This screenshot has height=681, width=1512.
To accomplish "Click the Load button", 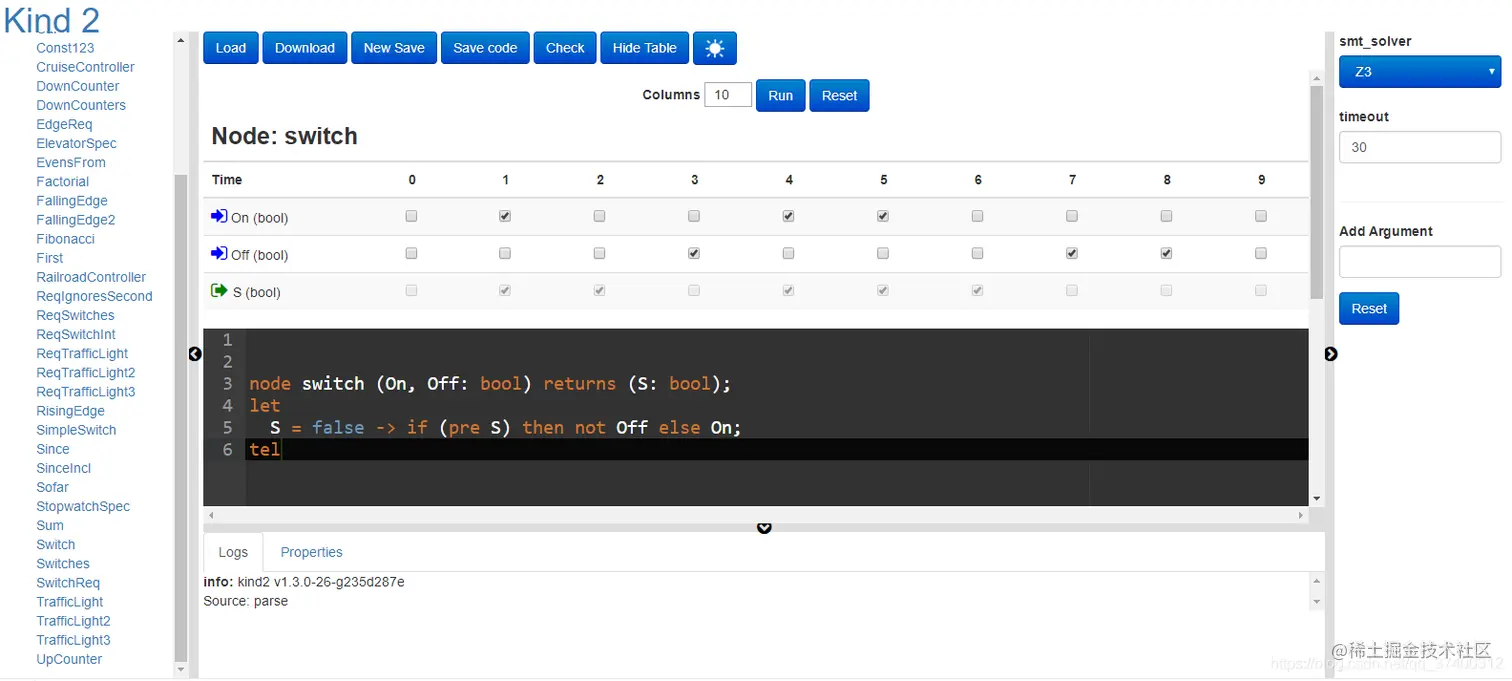I will (231, 48).
